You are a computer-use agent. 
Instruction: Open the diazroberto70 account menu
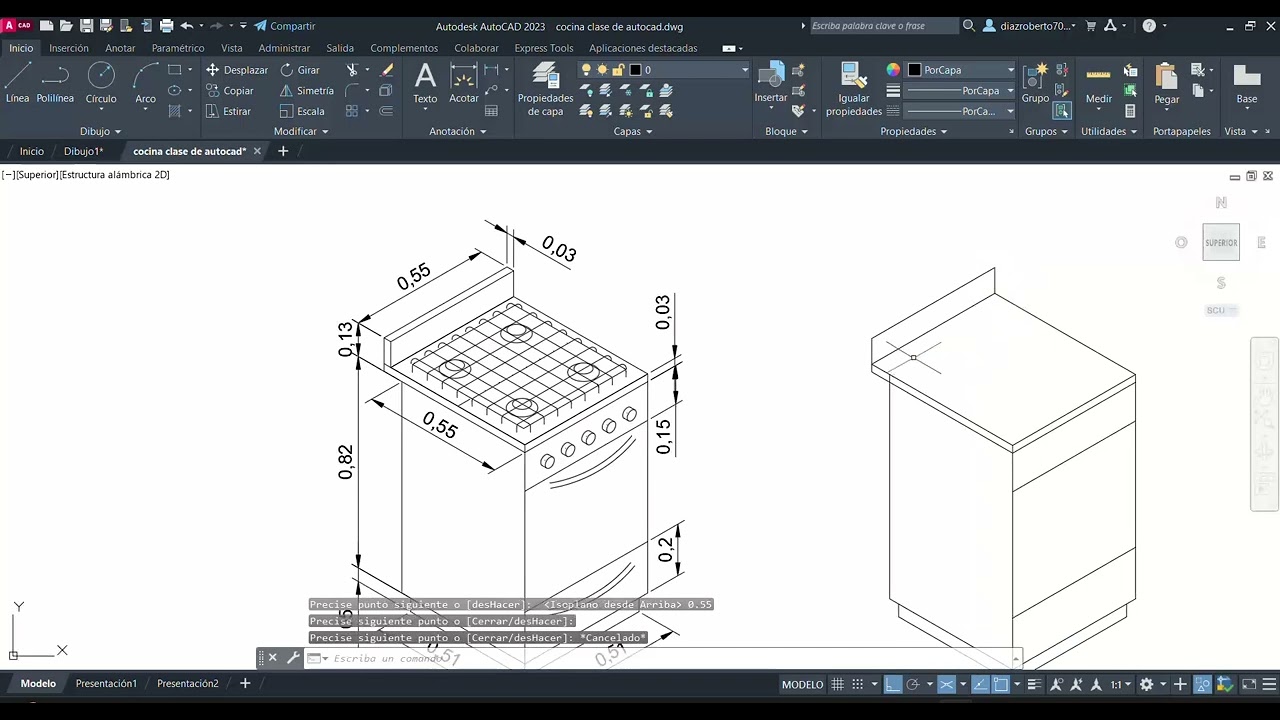point(1031,26)
